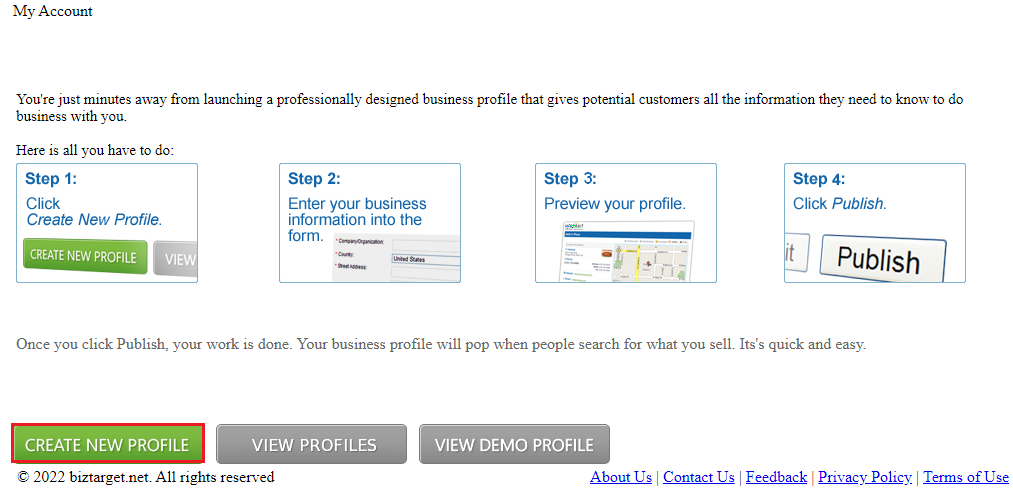Select the Step 4 heading text

(x=819, y=180)
